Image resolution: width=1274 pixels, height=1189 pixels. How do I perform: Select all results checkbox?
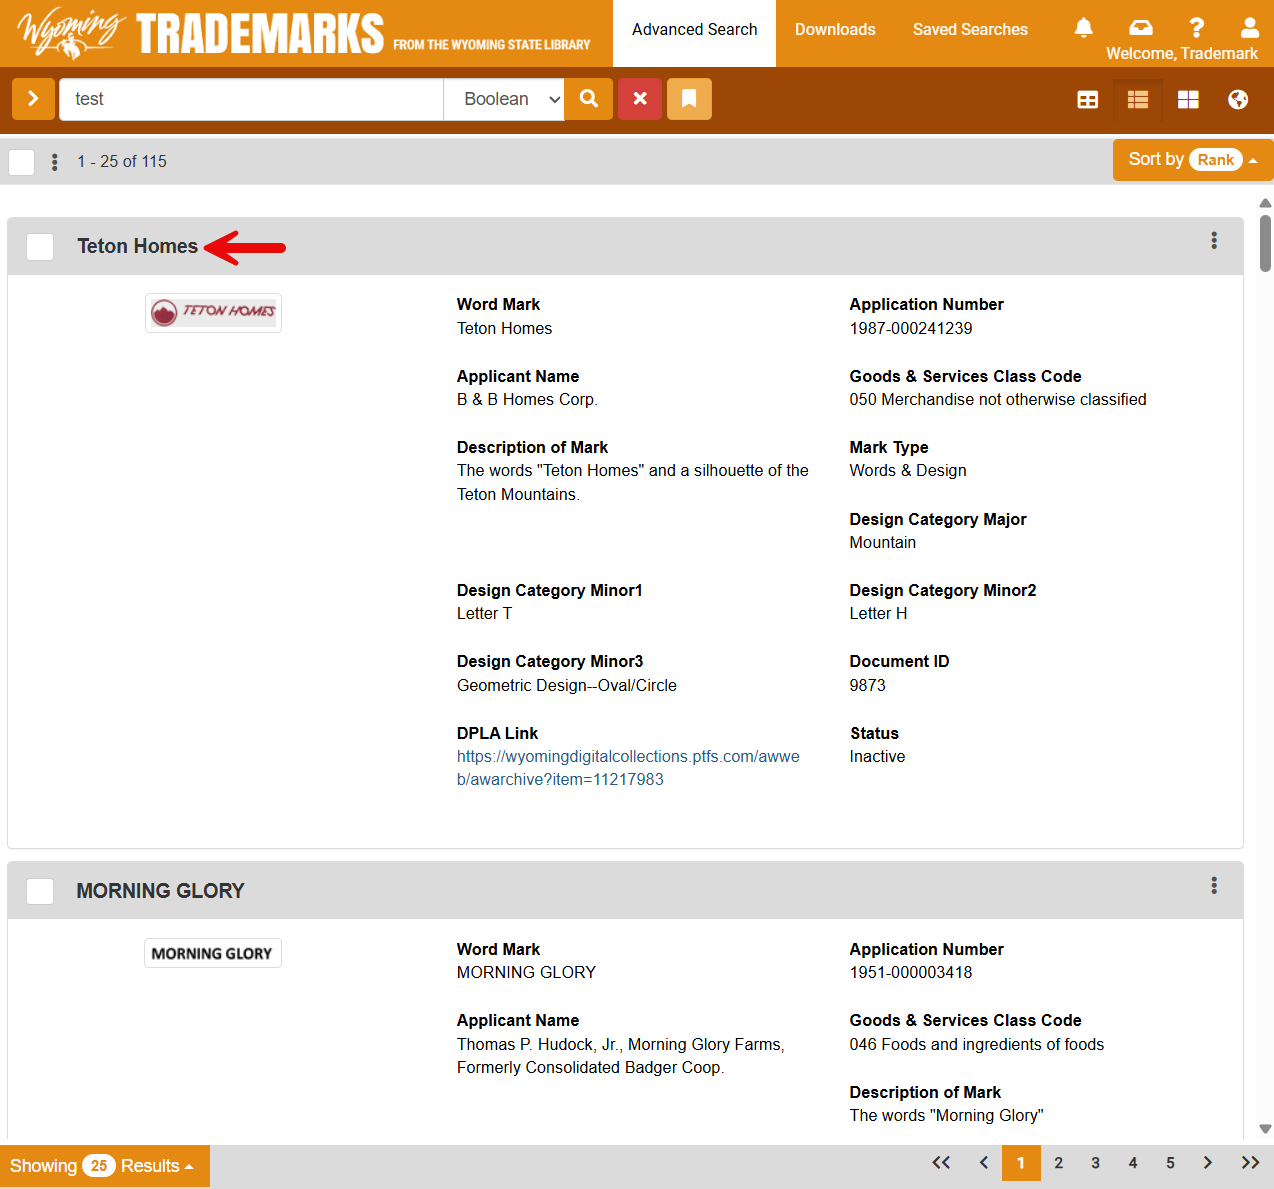click(22, 162)
